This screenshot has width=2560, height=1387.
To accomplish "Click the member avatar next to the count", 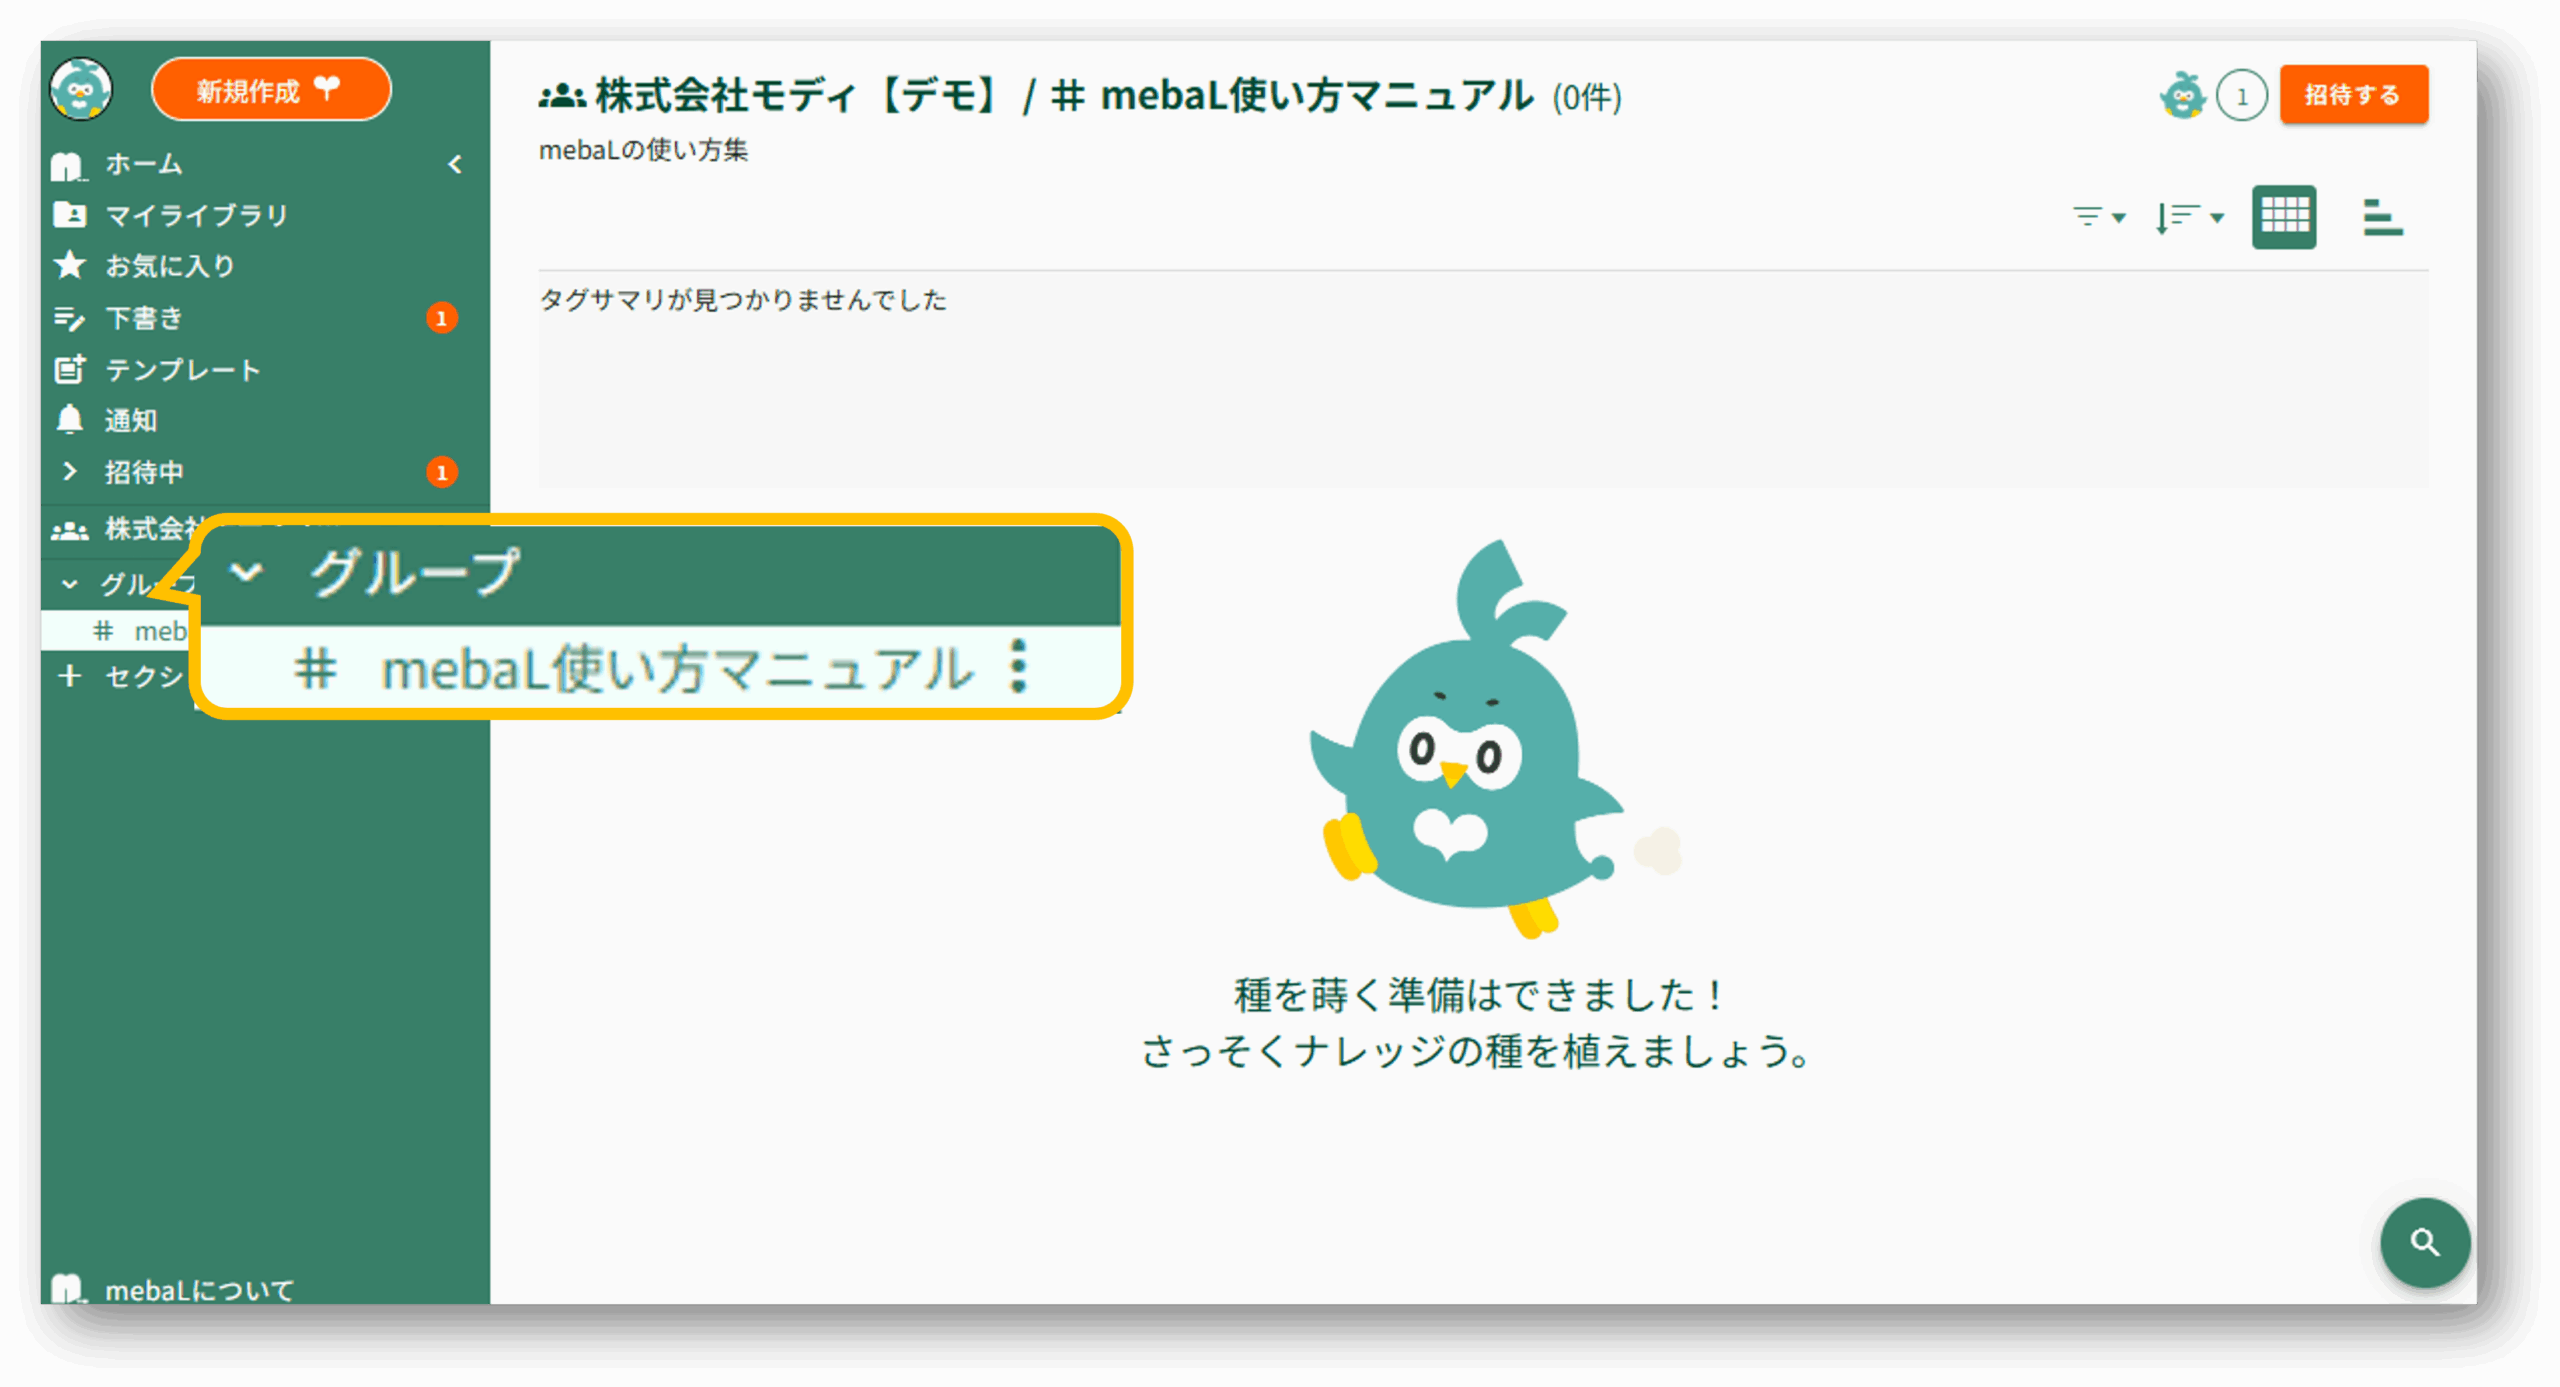I will click(2182, 96).
